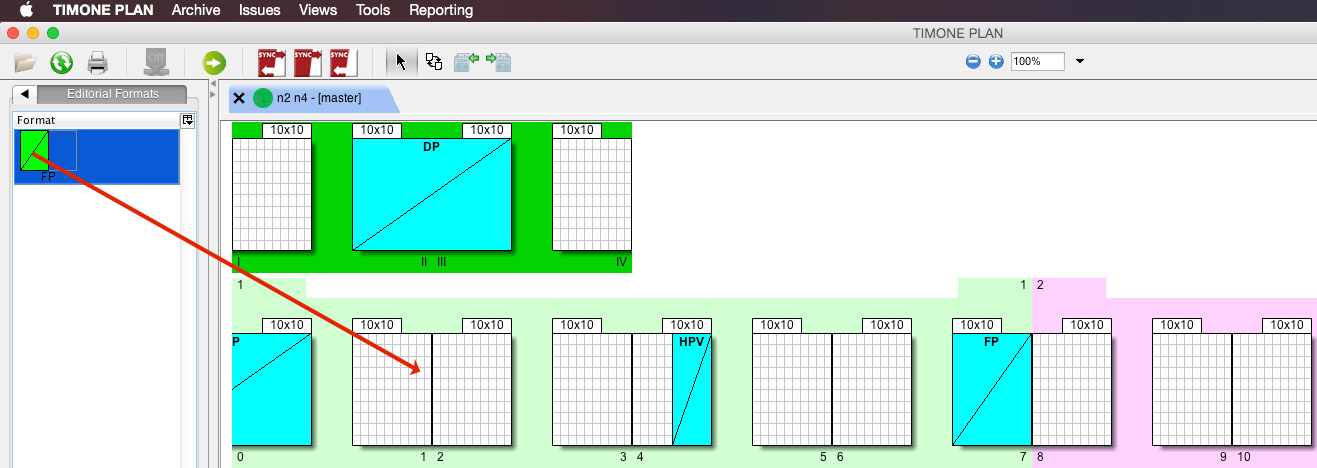Image resolution: width=1317 pixels, height=468 pixels.
Task: Click the printer icon
Action: click(x=97, y=63)
